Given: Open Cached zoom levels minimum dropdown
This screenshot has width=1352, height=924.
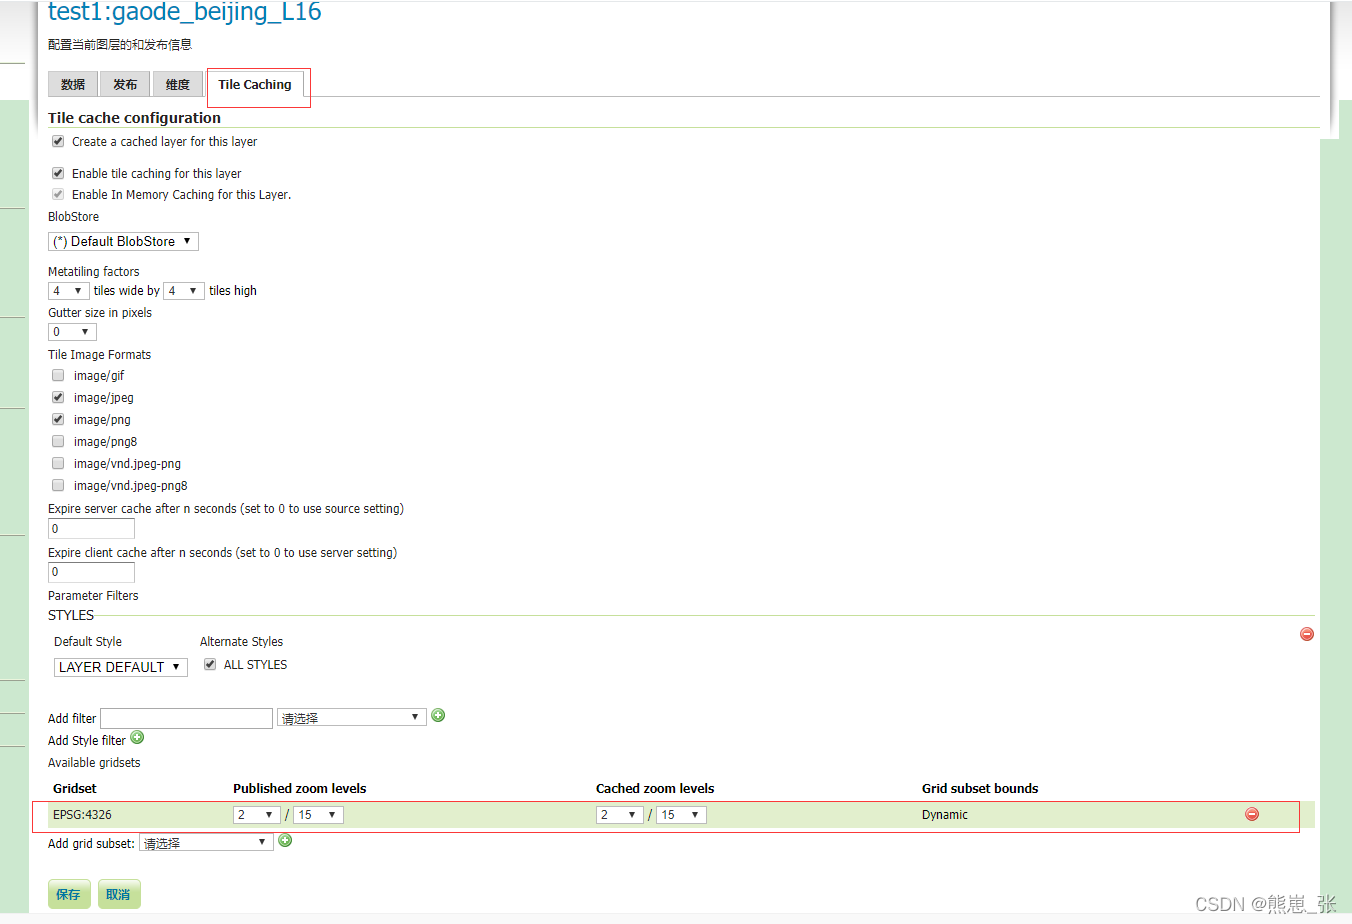Looking at the screenshot, I should pyautogui.click(x=620, y=815).
